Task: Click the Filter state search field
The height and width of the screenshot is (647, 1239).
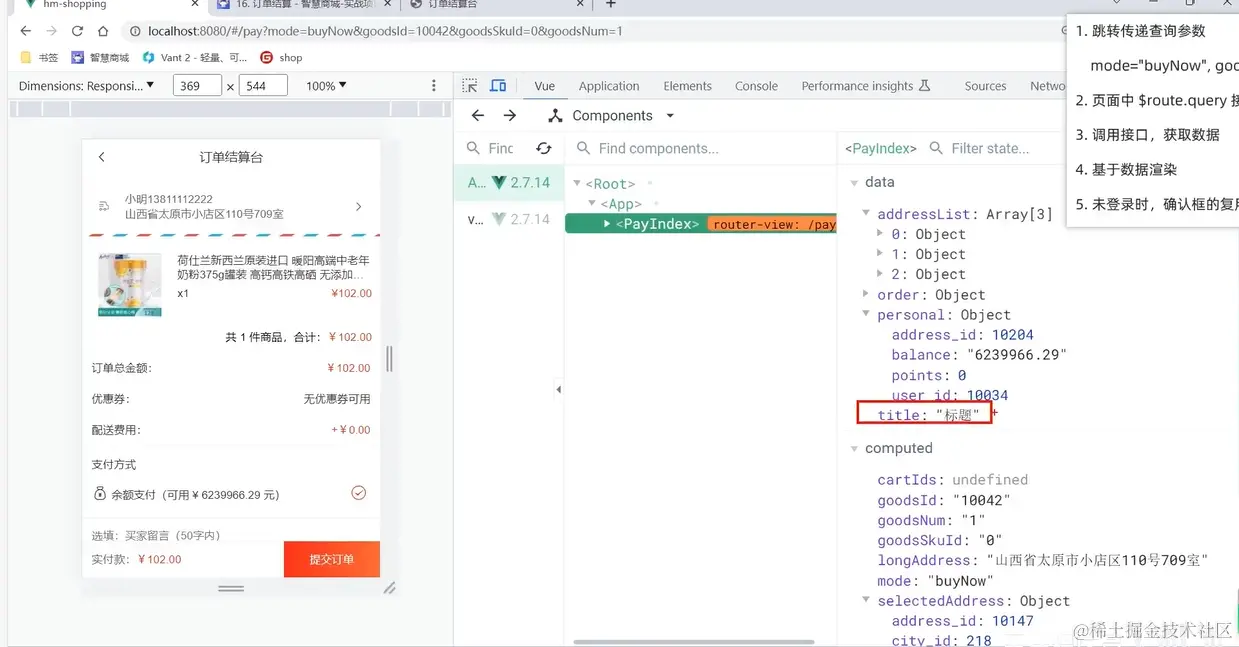Action: click(x=990, y=148)
